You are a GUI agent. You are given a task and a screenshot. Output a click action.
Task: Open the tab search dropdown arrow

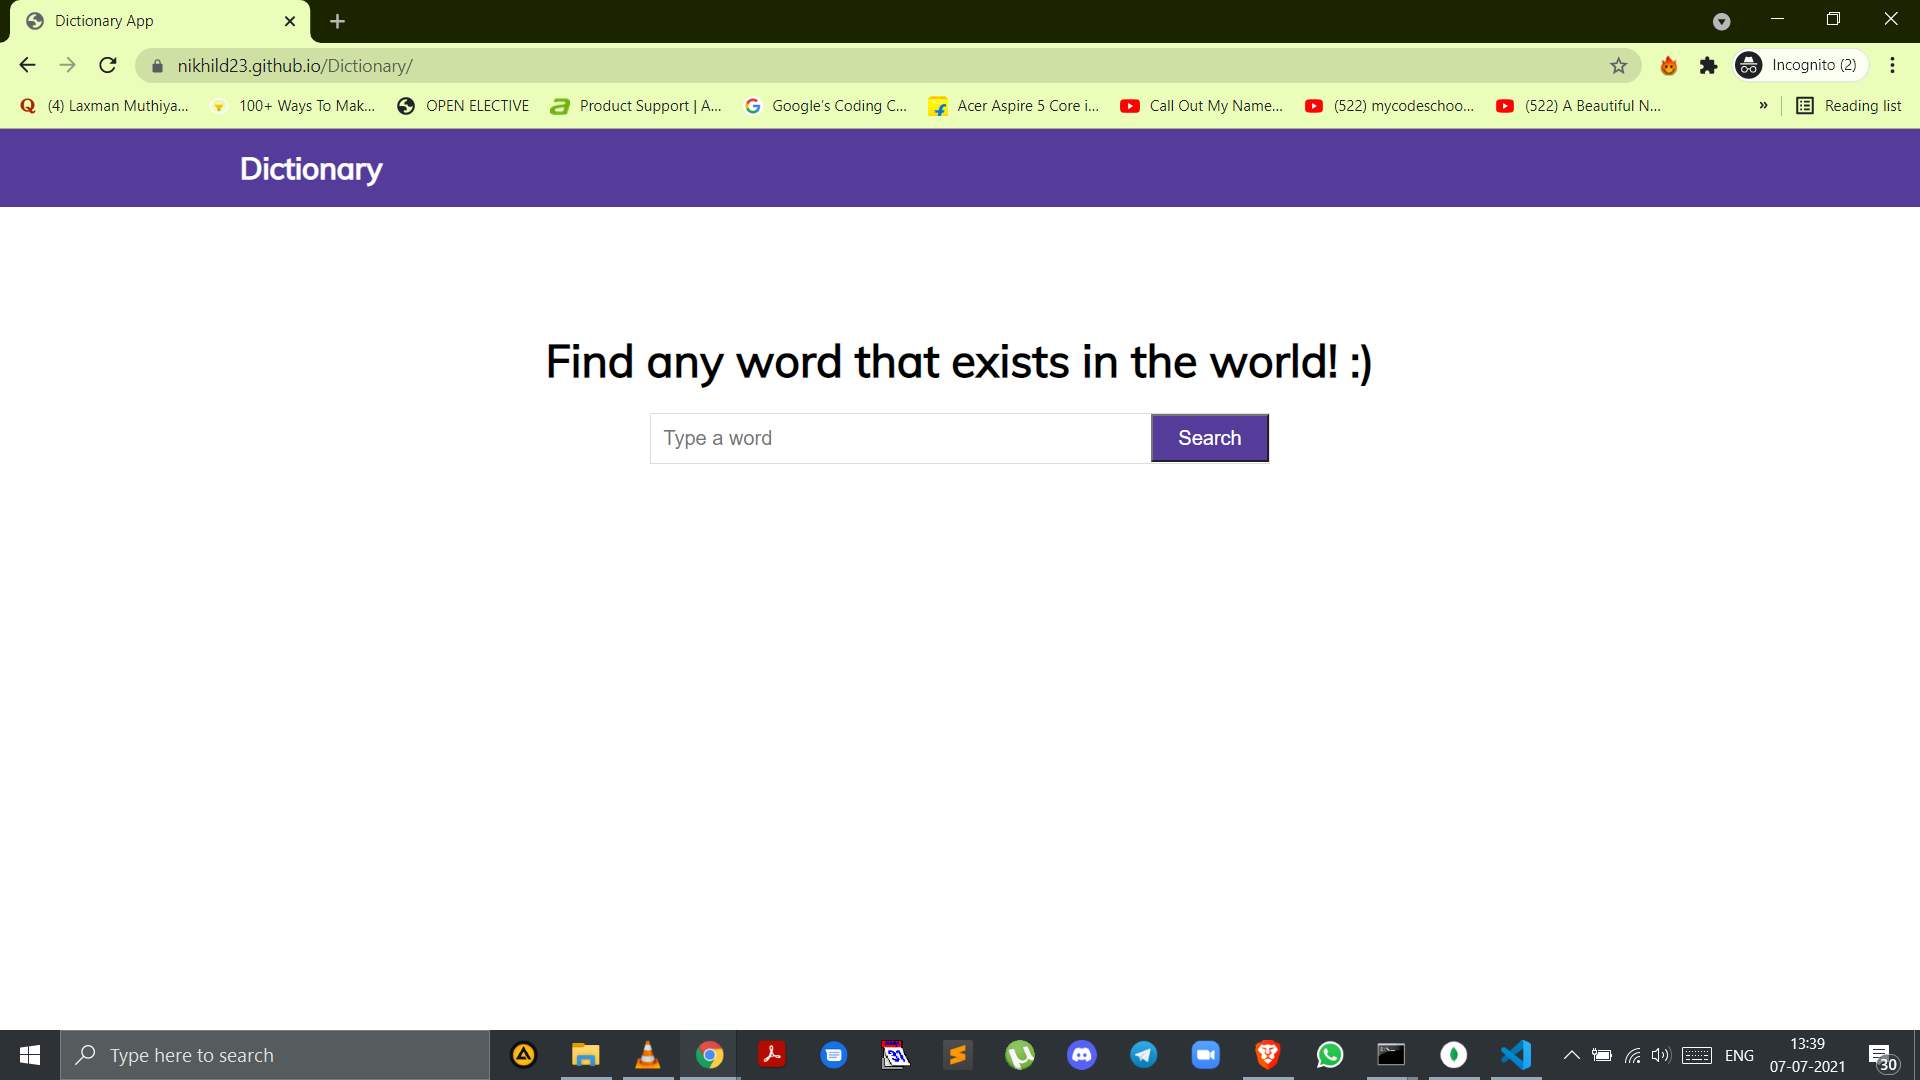[x=1721, y=21]
